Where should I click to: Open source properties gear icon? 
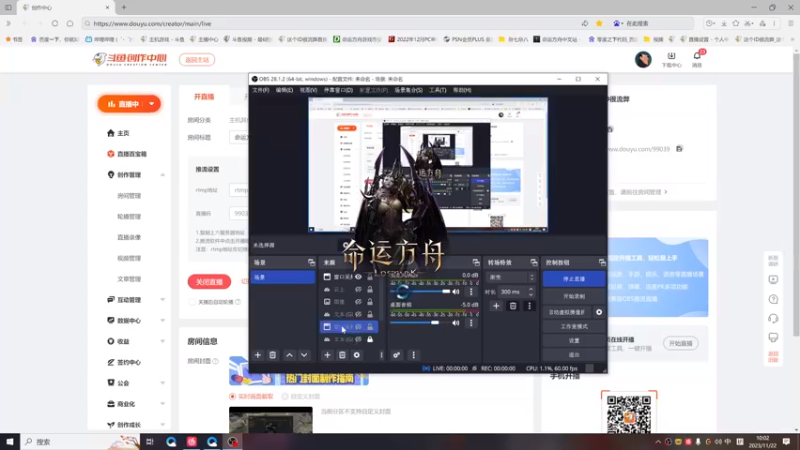coord(357,355)
